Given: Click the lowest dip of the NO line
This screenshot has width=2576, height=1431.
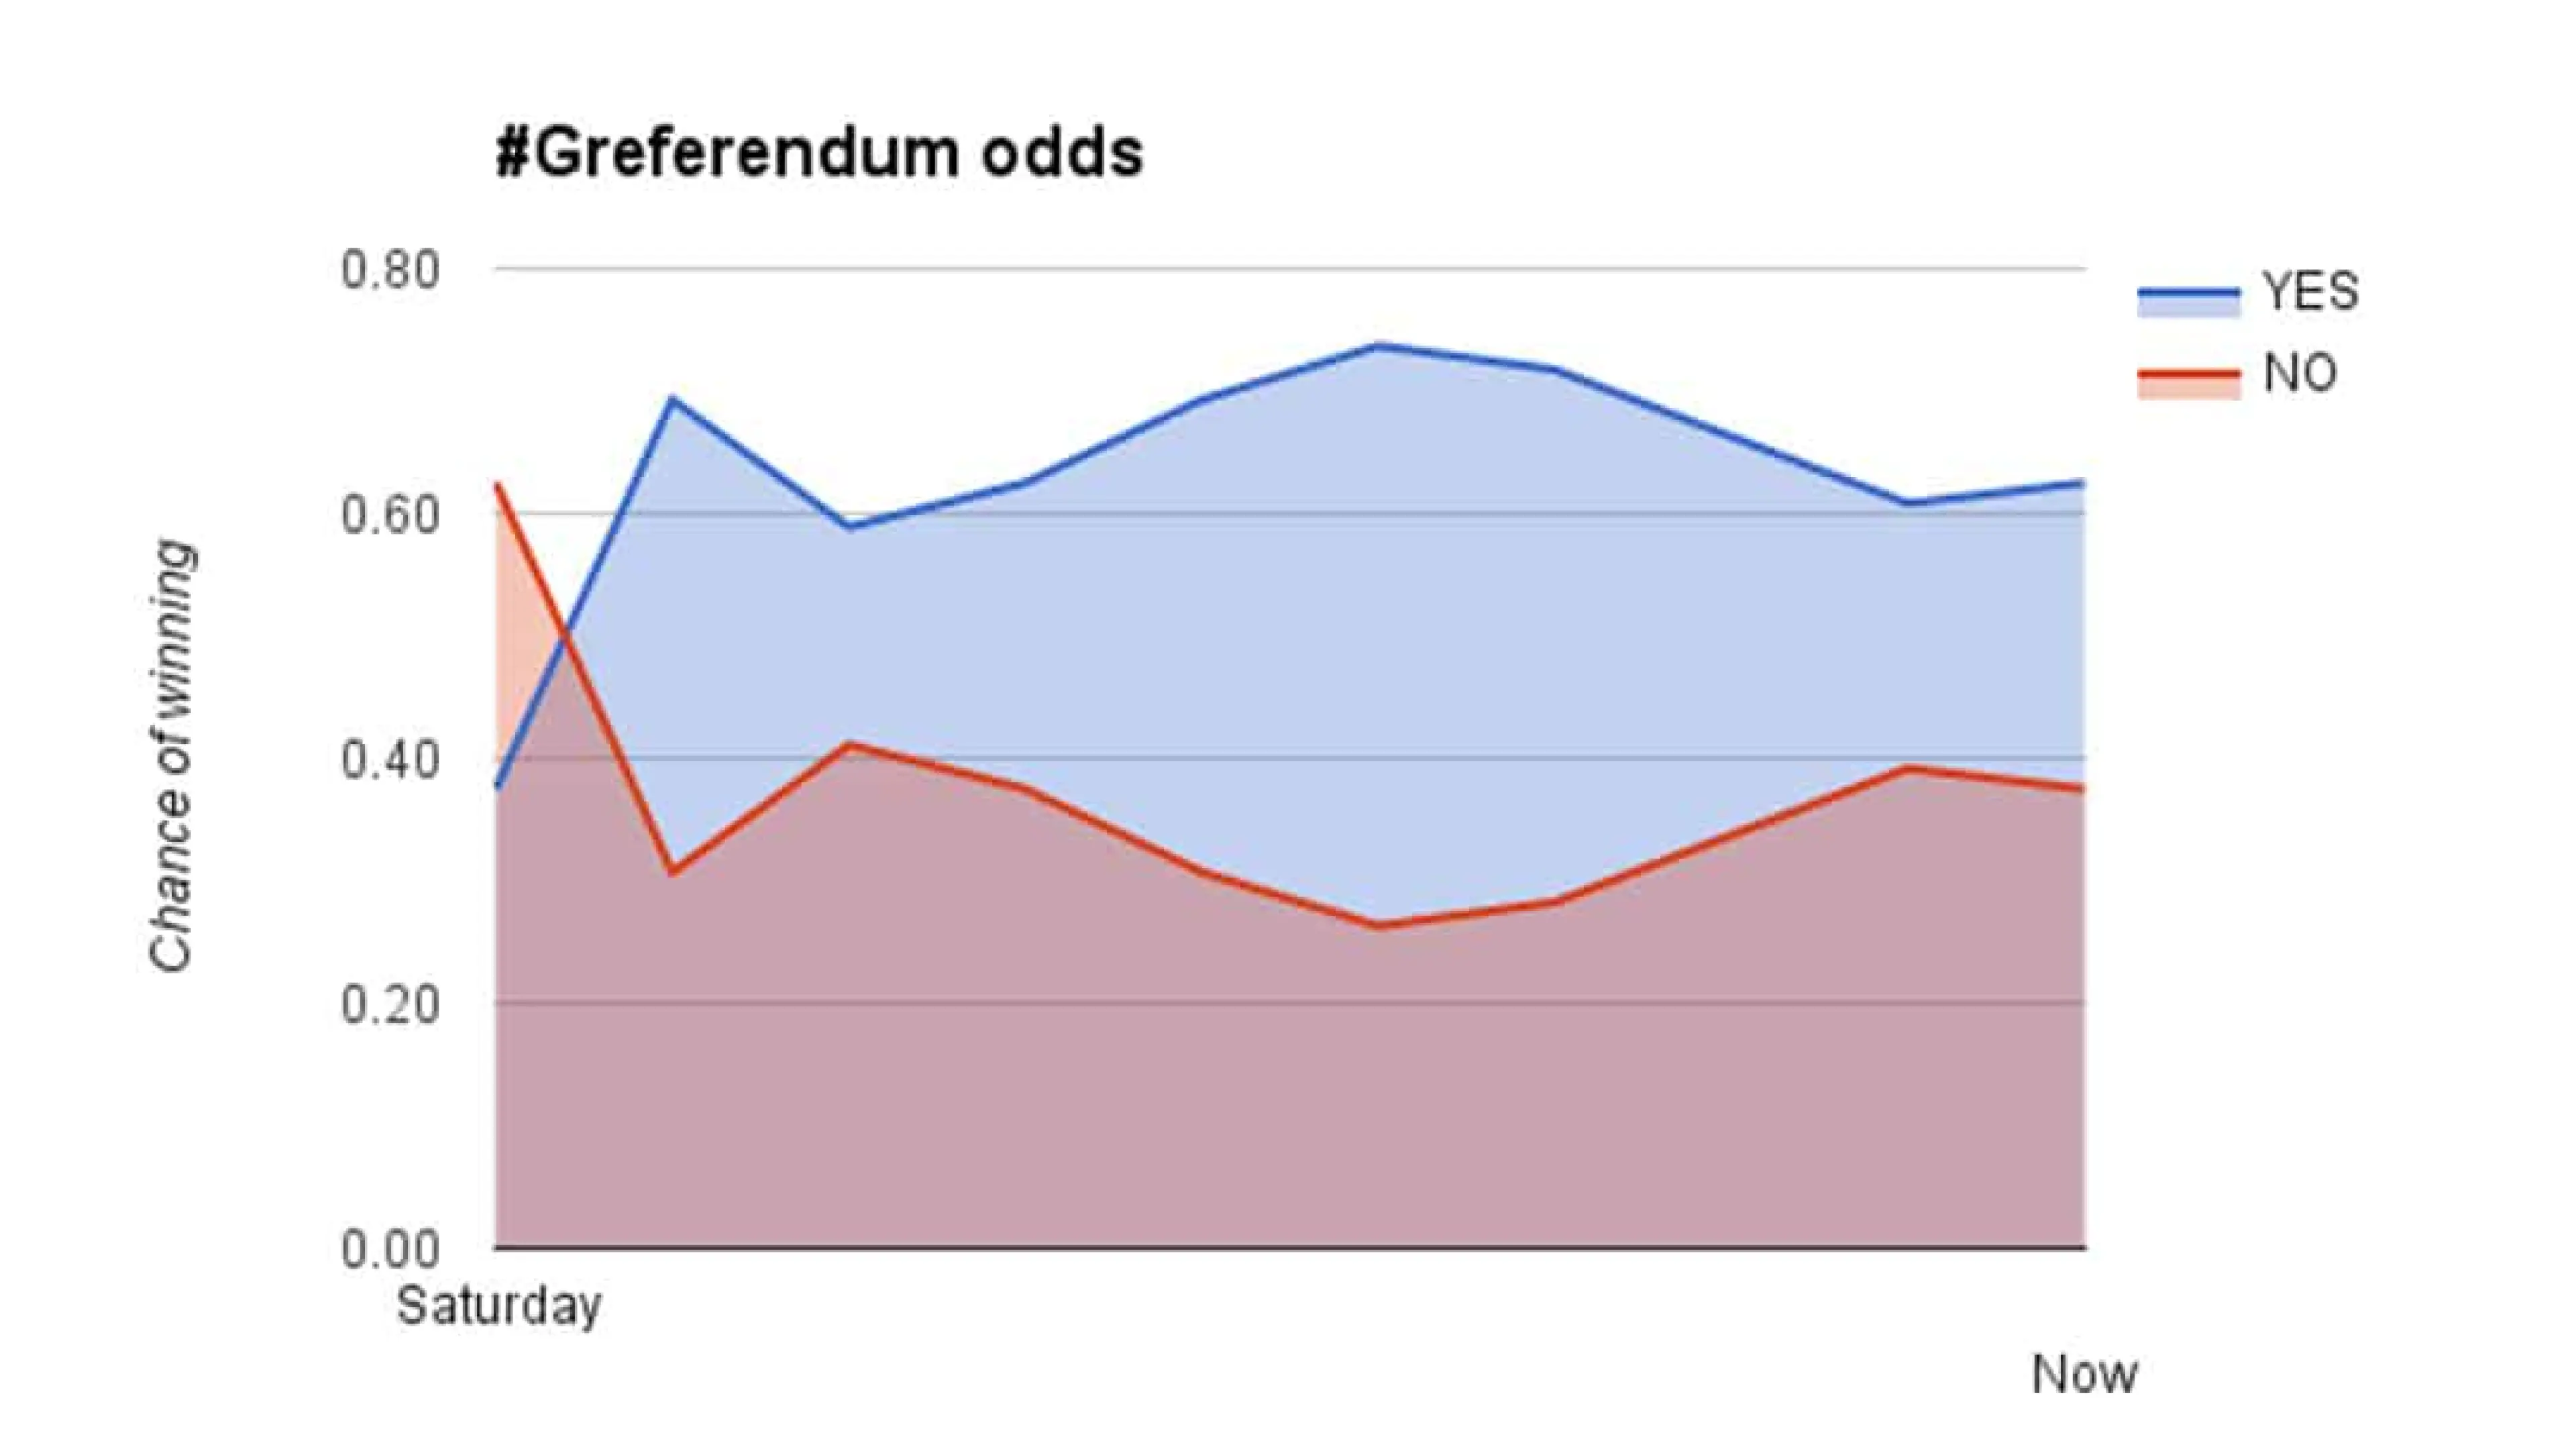Looking at the screenshot, I should (1378, 926).
